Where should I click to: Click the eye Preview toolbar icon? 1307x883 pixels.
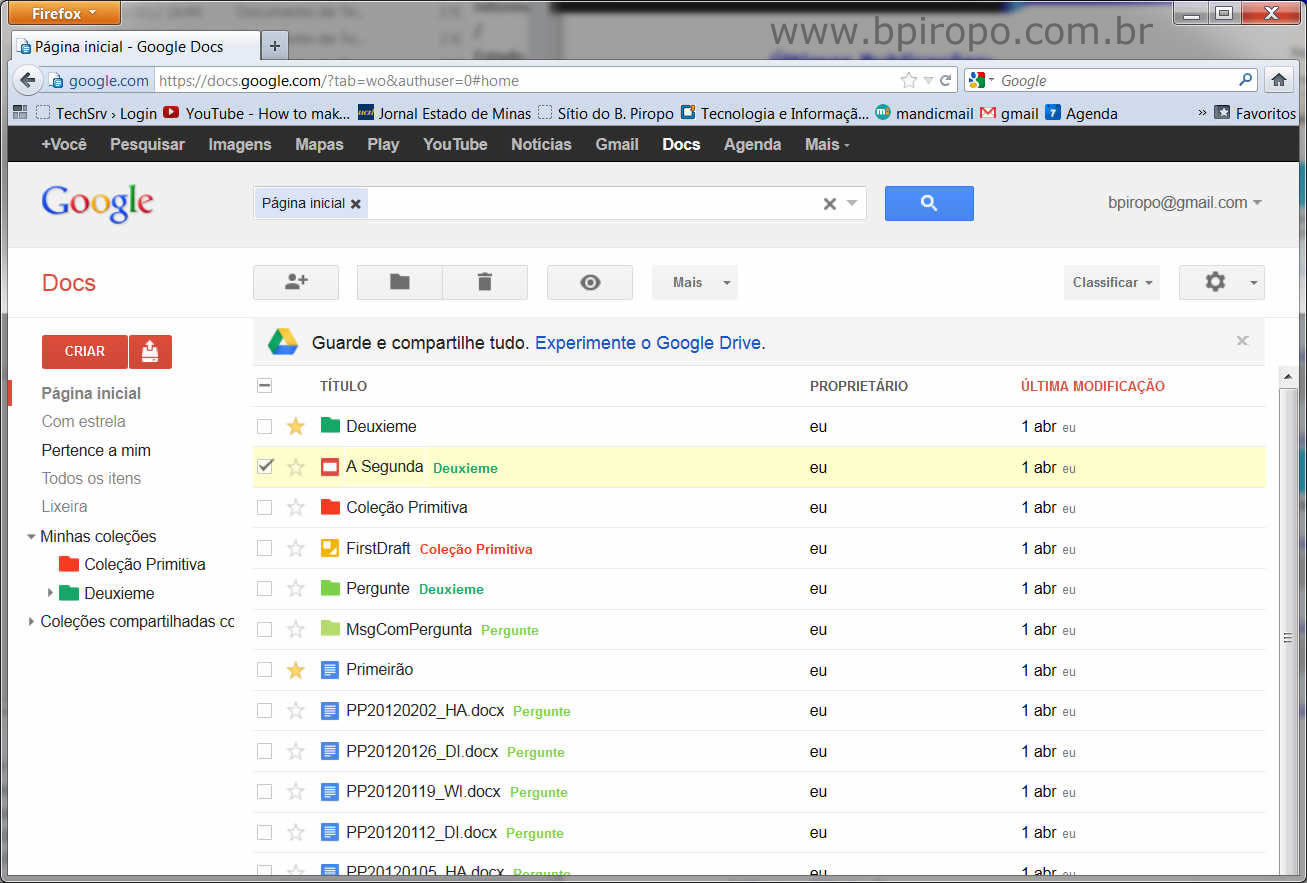tap(590, 282)
